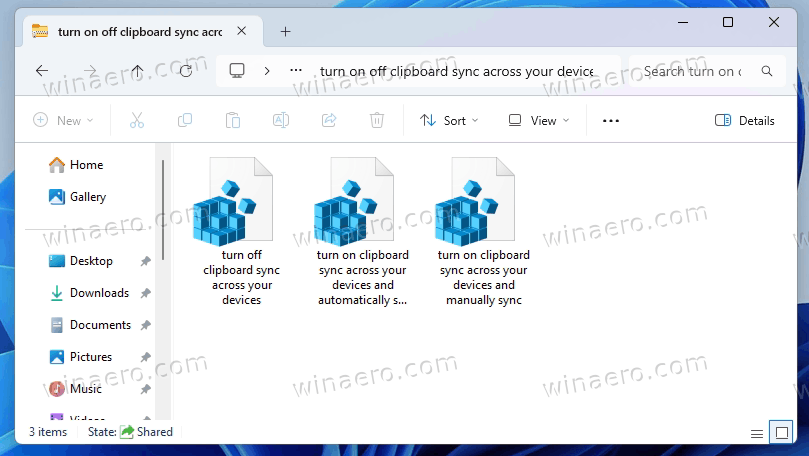Open the New item dropdown
This screenshot has width=809, height=456.
(x=63, y=121)
